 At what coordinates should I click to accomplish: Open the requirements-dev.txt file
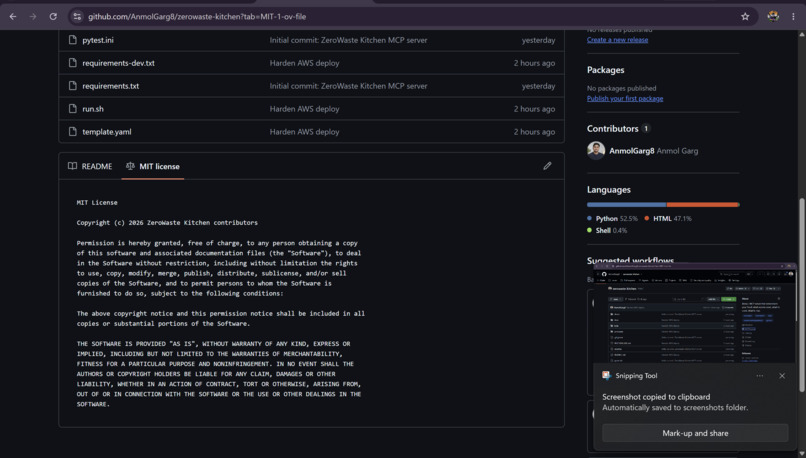pos(118,63)
